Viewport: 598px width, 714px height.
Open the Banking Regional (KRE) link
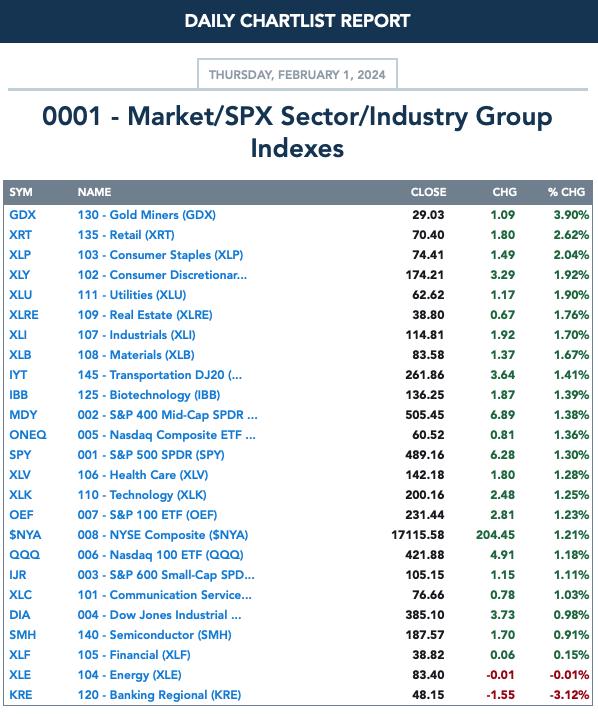coord(159,695)
